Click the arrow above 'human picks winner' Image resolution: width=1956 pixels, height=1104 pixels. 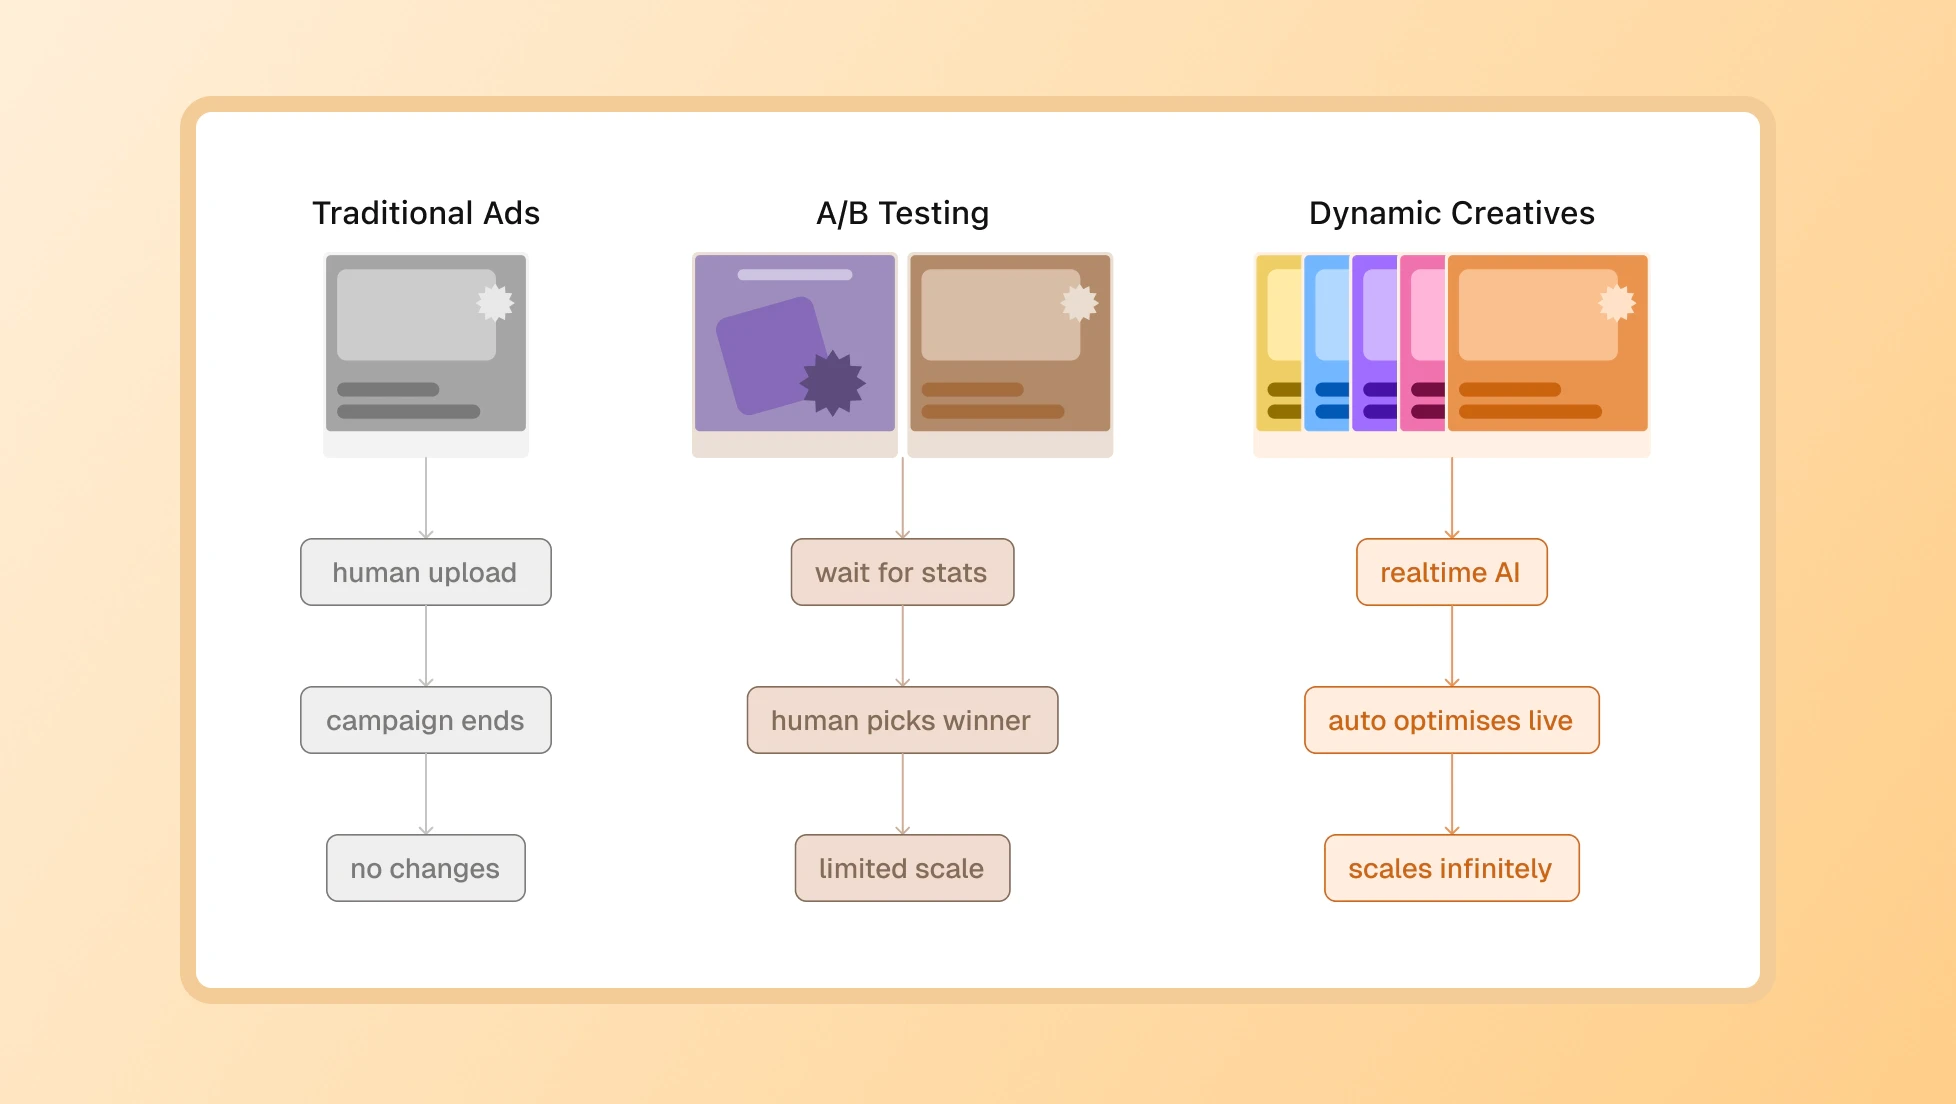[902, 645]
